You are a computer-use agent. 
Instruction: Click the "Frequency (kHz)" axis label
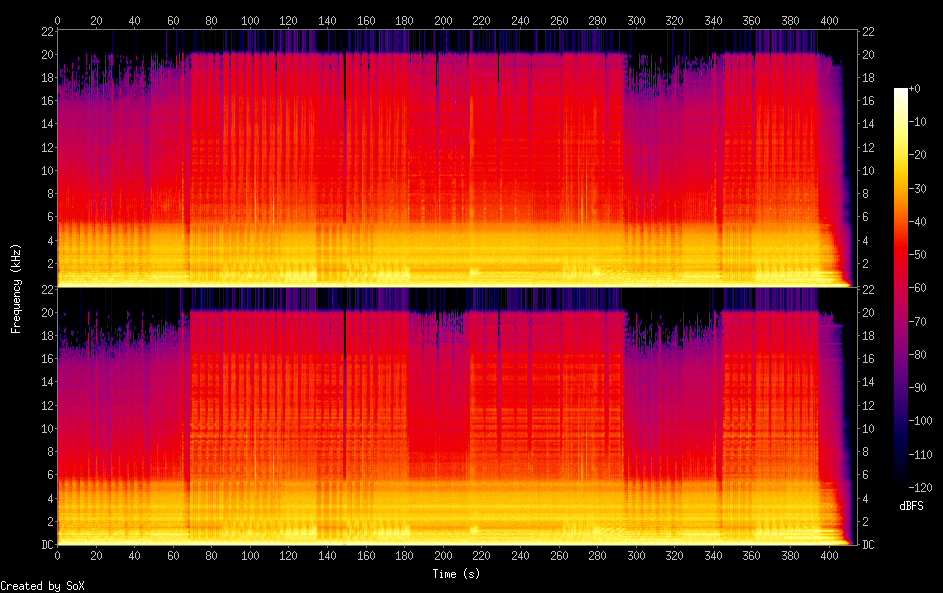[16, 288]
